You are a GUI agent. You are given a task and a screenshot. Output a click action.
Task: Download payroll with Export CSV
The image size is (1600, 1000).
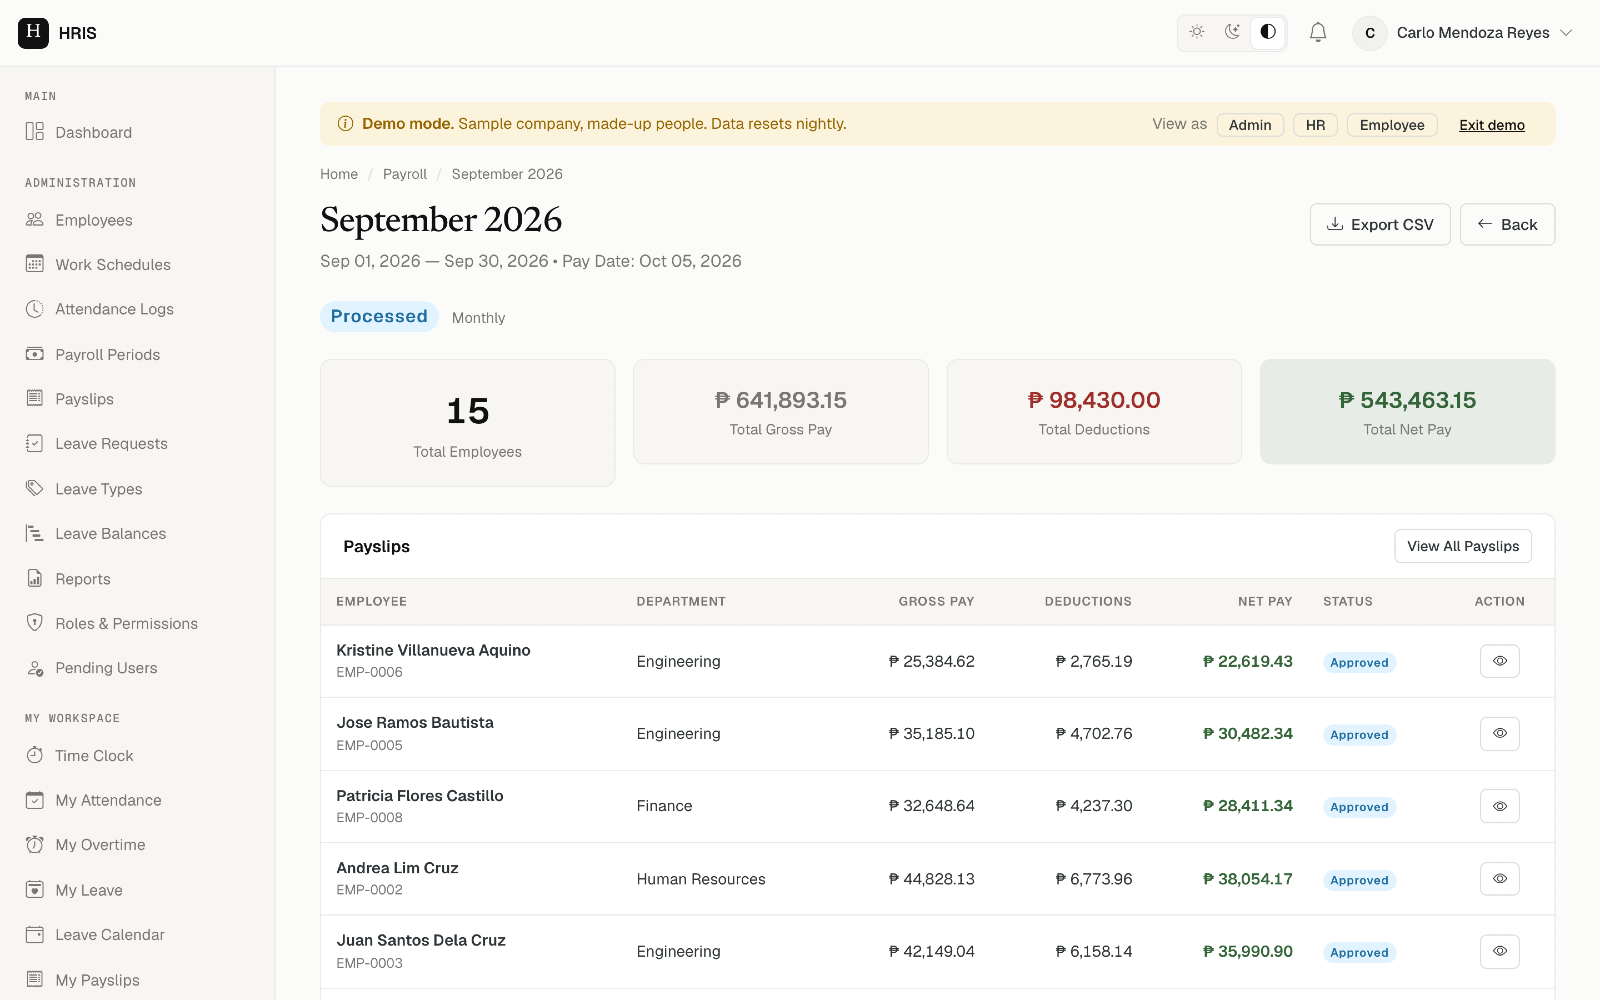[1380, 225]
